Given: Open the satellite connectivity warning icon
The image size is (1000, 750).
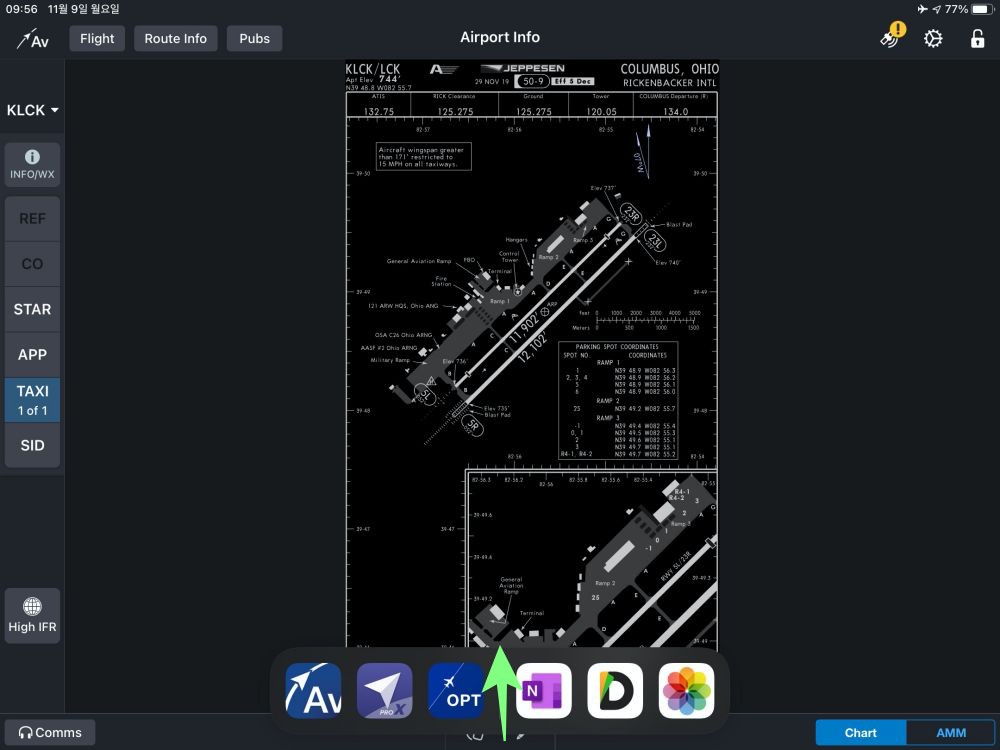Looking at the screenshot, I should 891,38.
